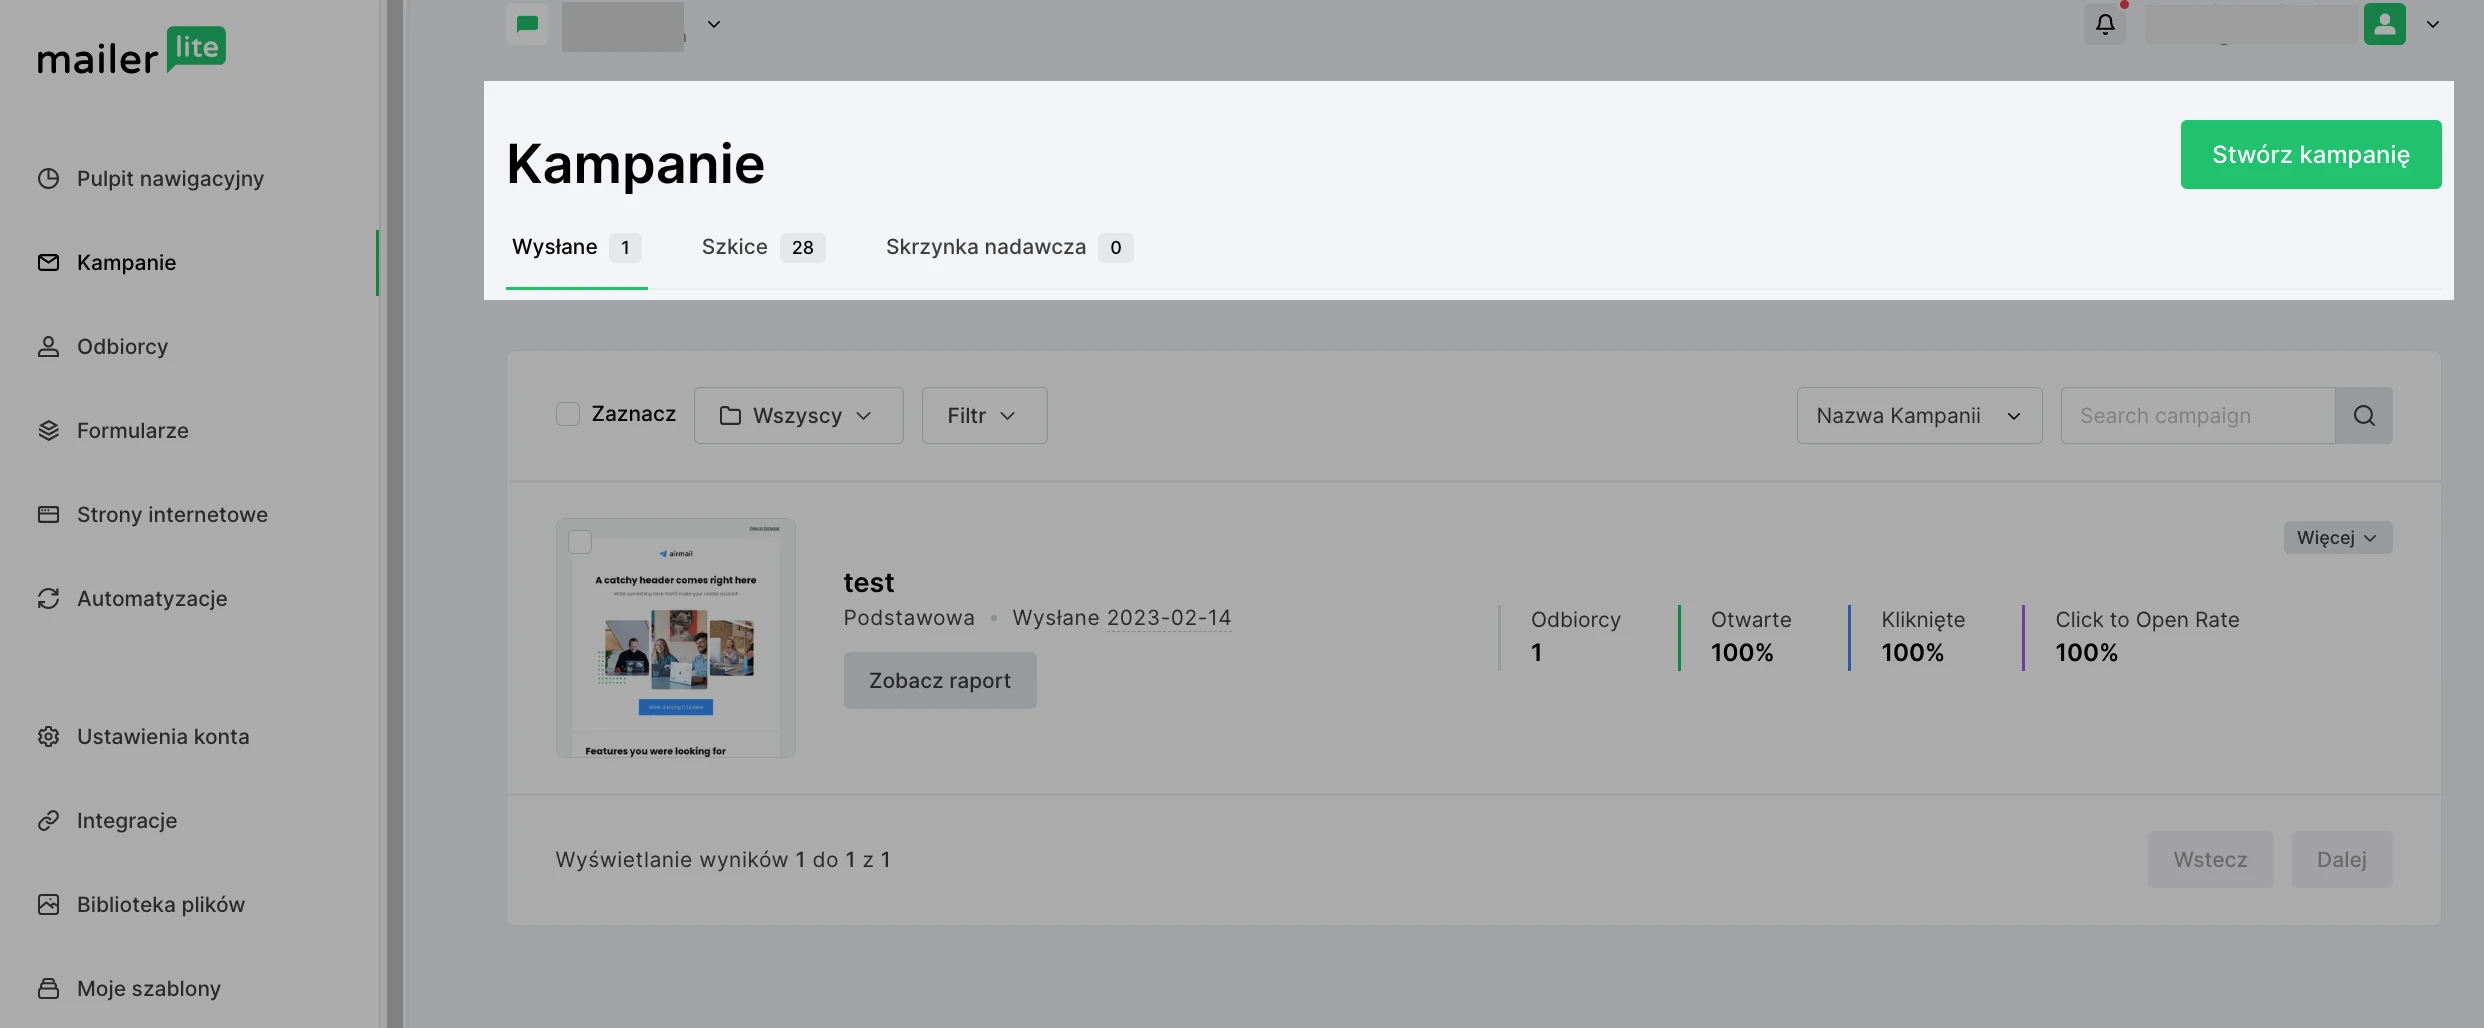Switch to the Szkice tab
This screenshot has height=1028, width=2484.
pyautogui.click(x=762, y=247)
